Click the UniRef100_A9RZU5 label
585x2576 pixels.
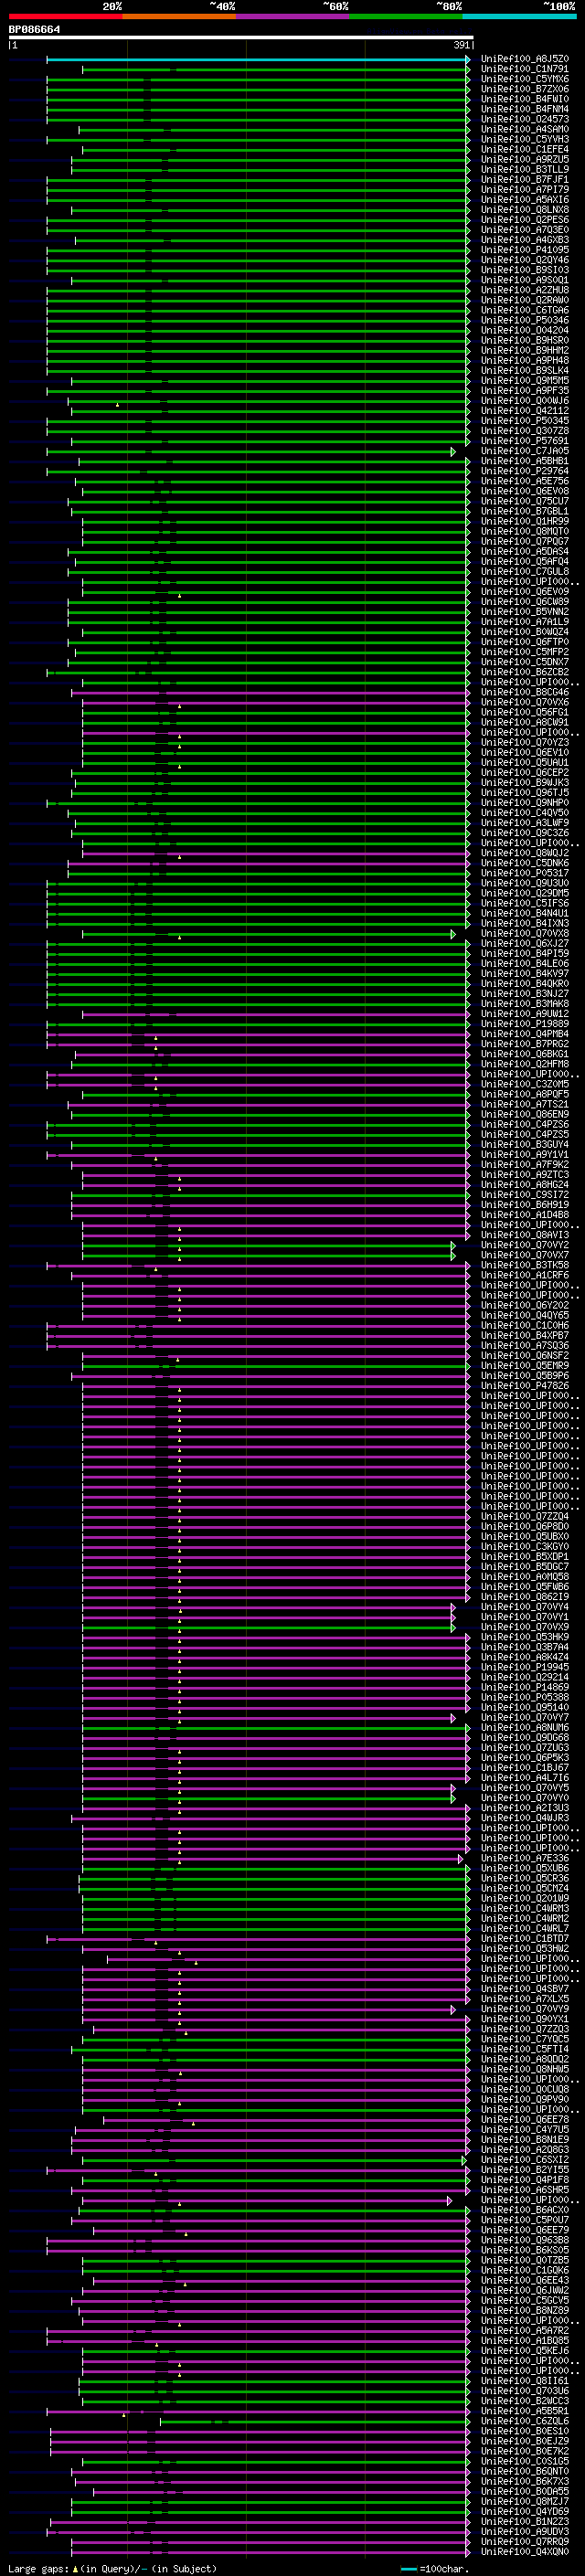525,159
